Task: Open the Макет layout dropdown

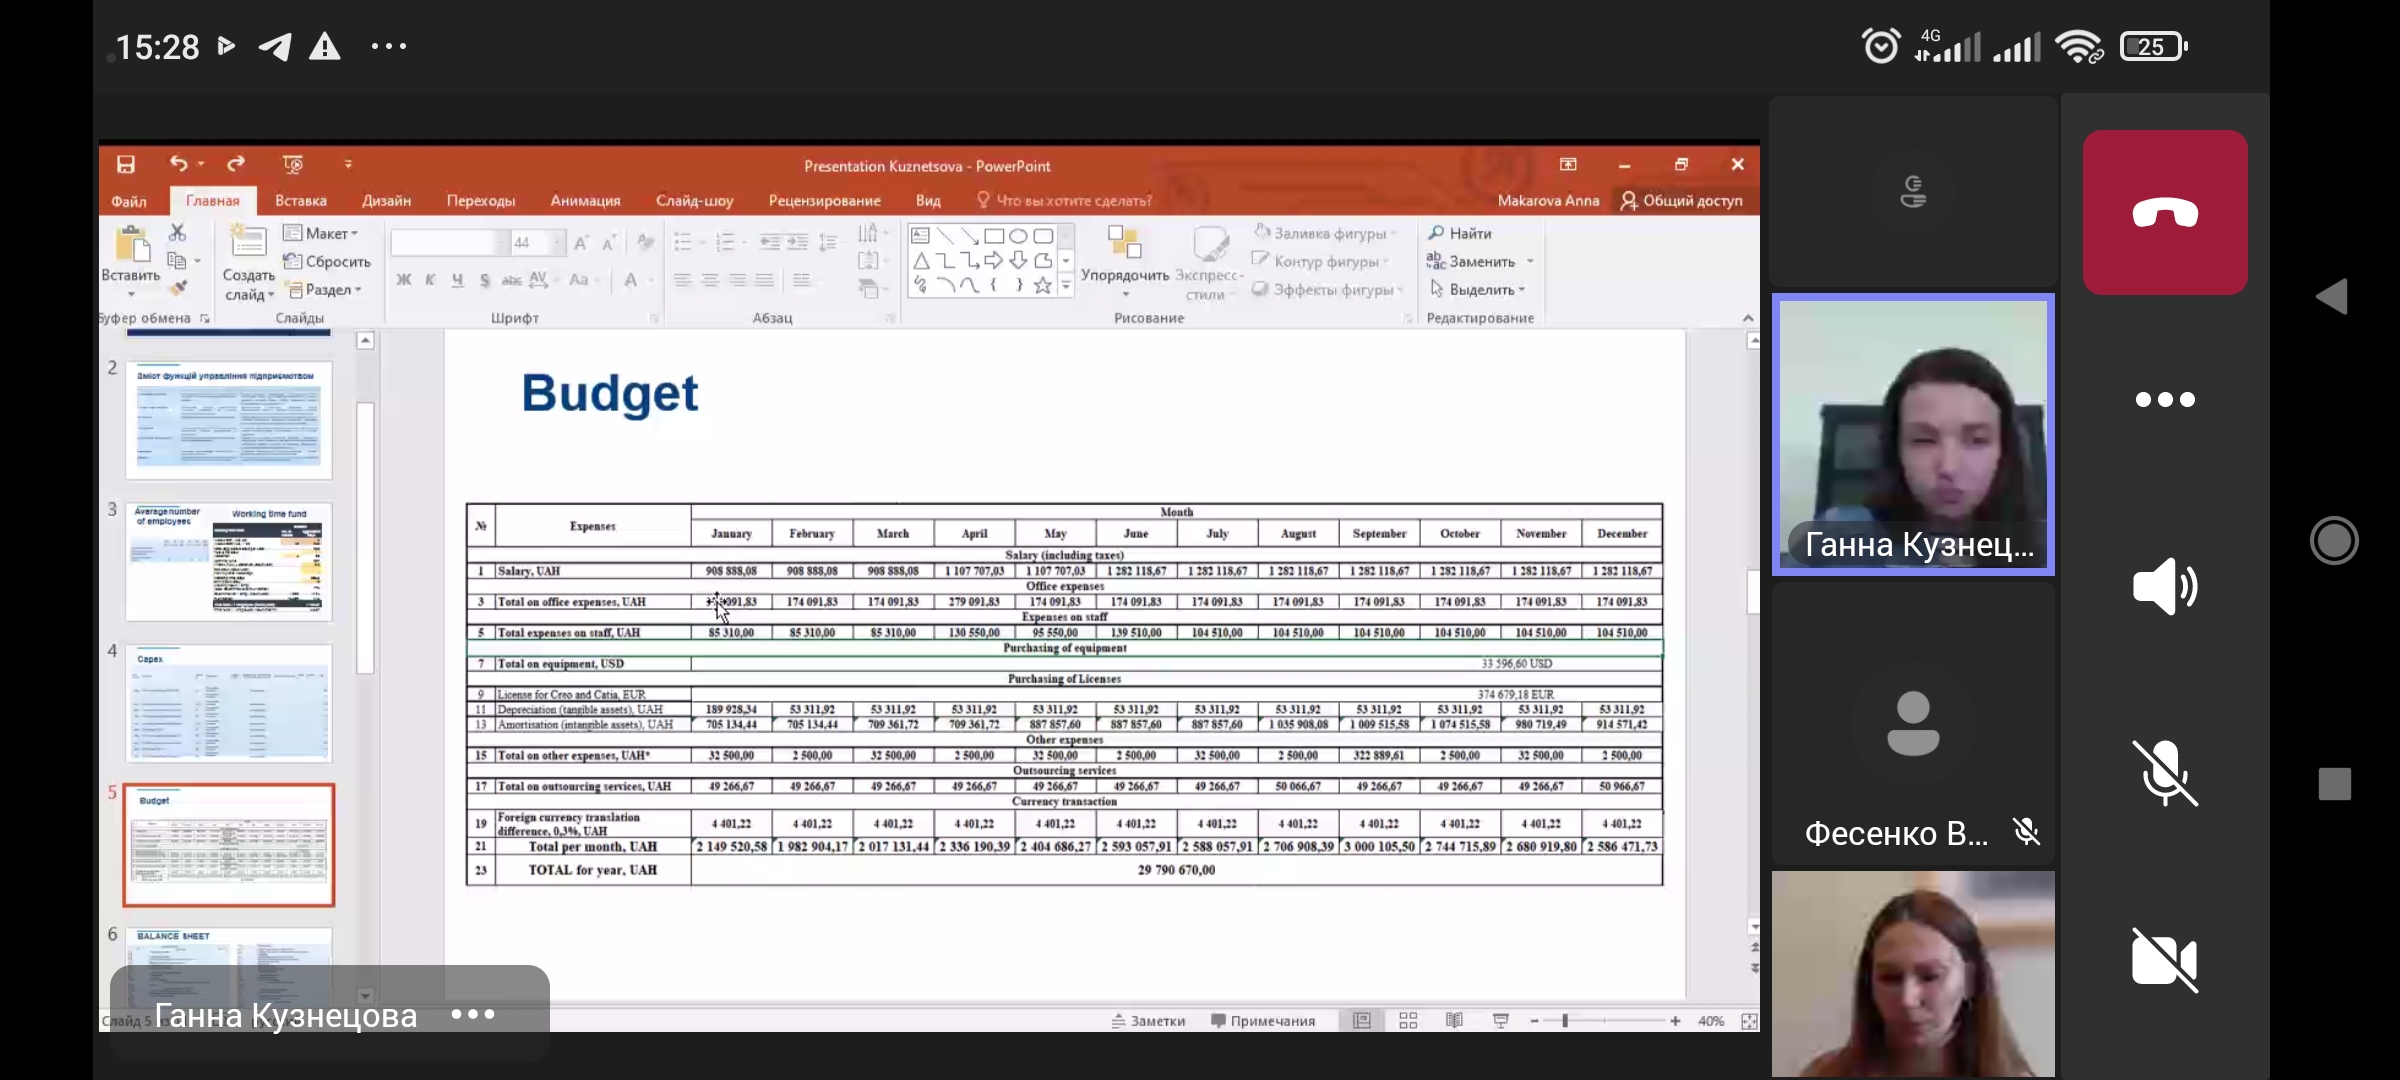Action: pyautogui.click(x=321, y=233)
